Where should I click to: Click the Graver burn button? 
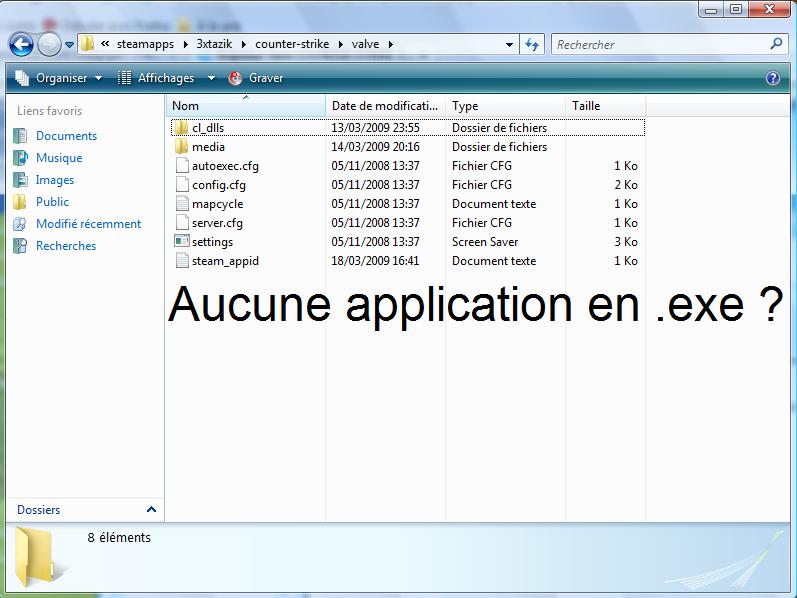pyautogui.click(x=257, y=78)
